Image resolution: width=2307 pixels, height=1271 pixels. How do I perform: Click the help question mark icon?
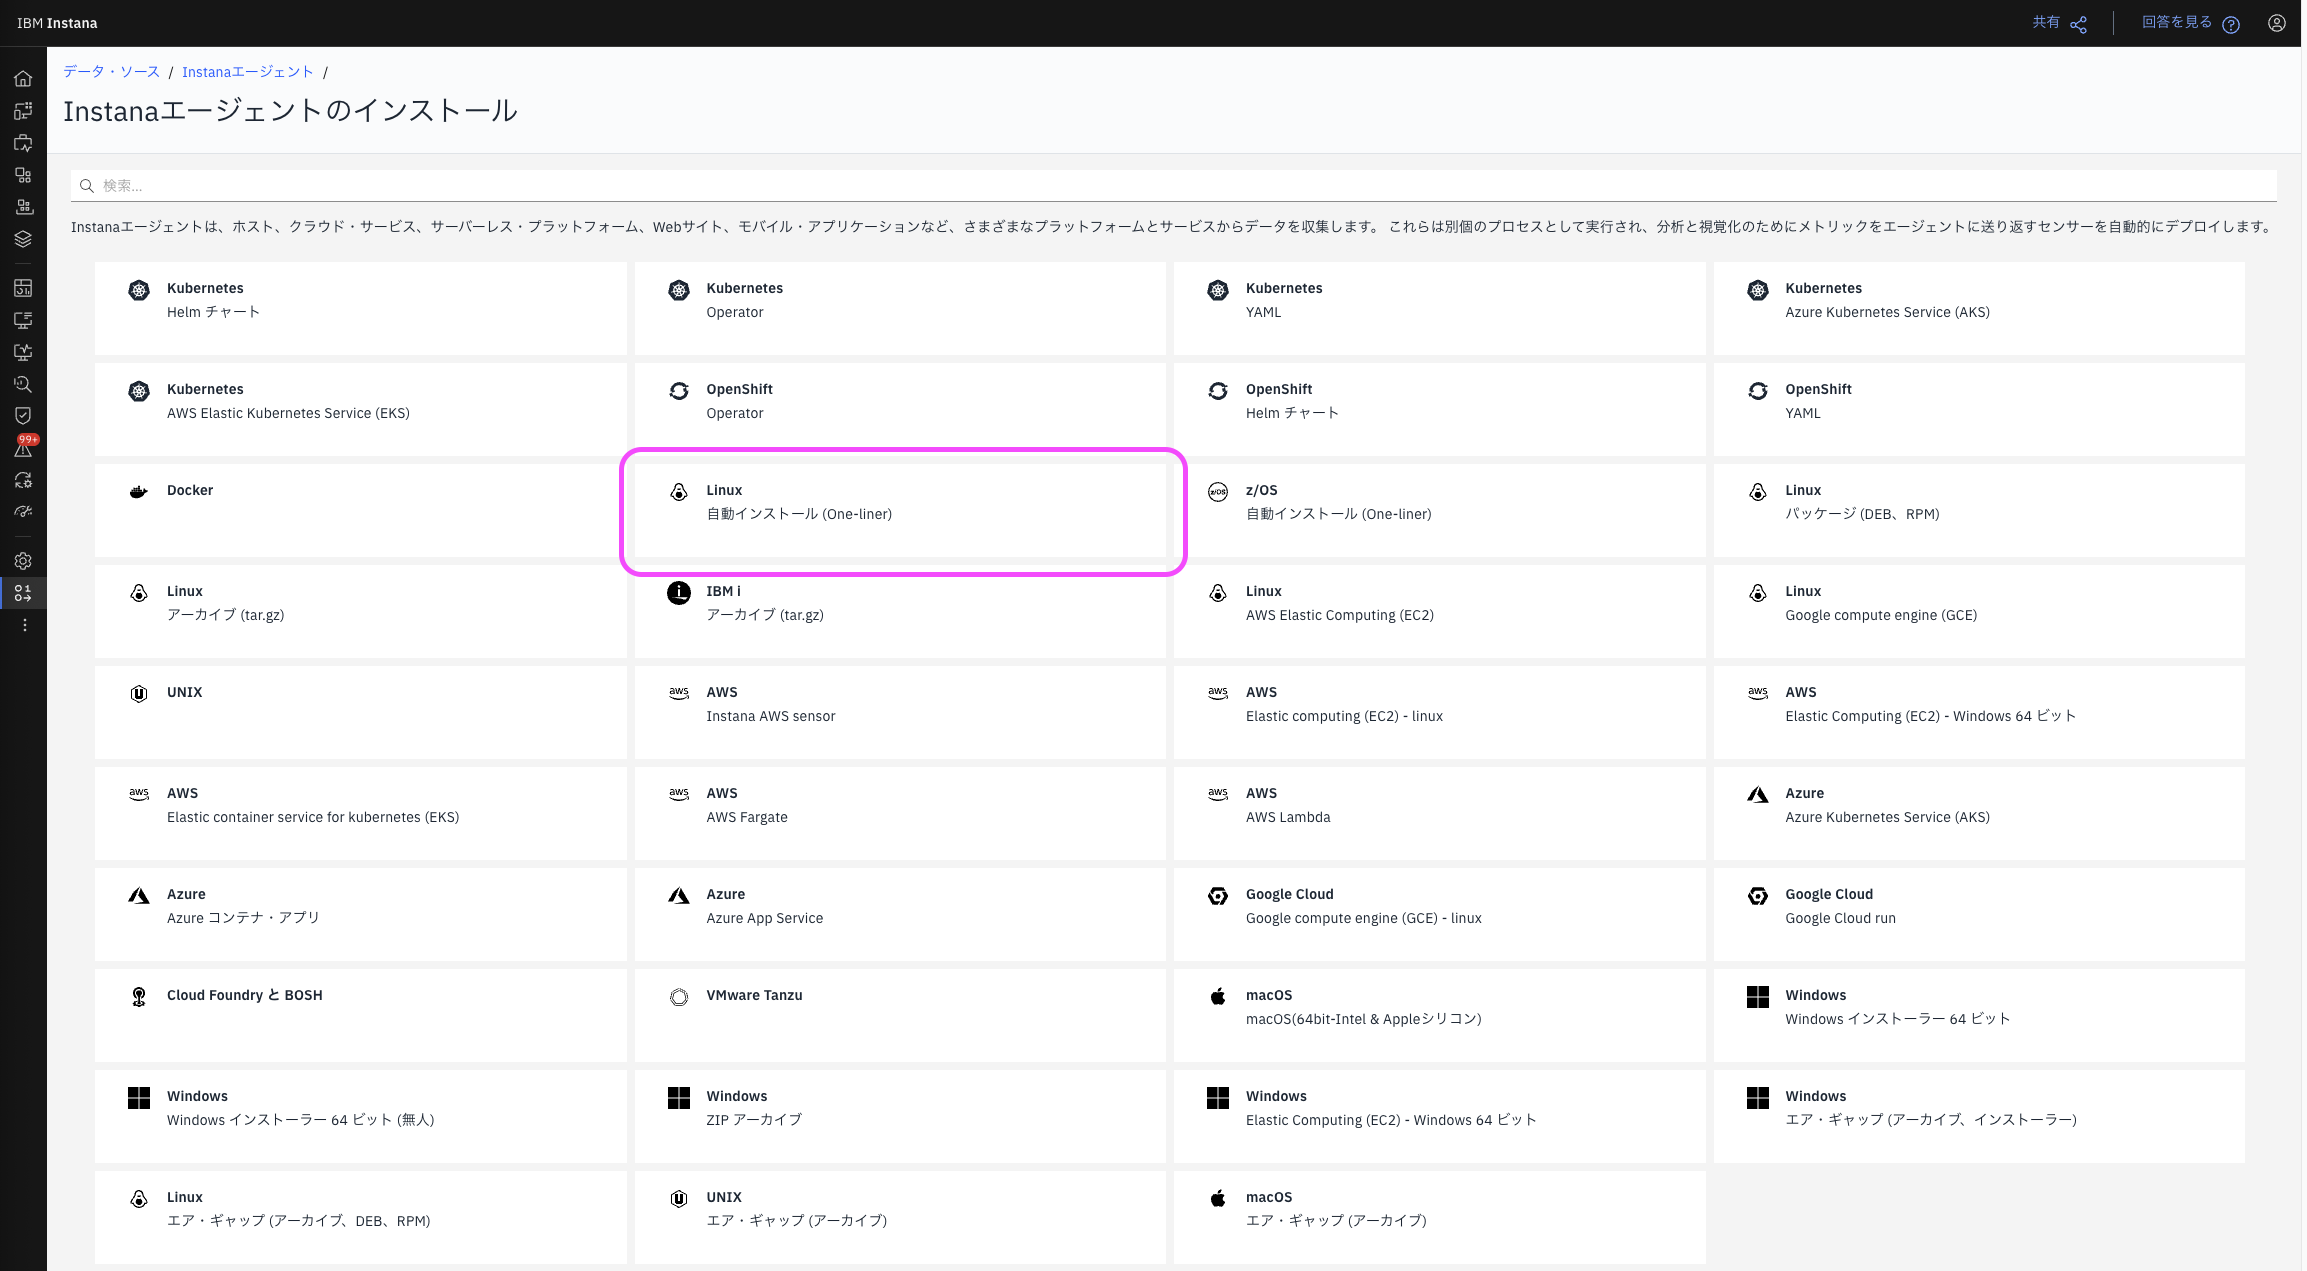point(2230,24)
